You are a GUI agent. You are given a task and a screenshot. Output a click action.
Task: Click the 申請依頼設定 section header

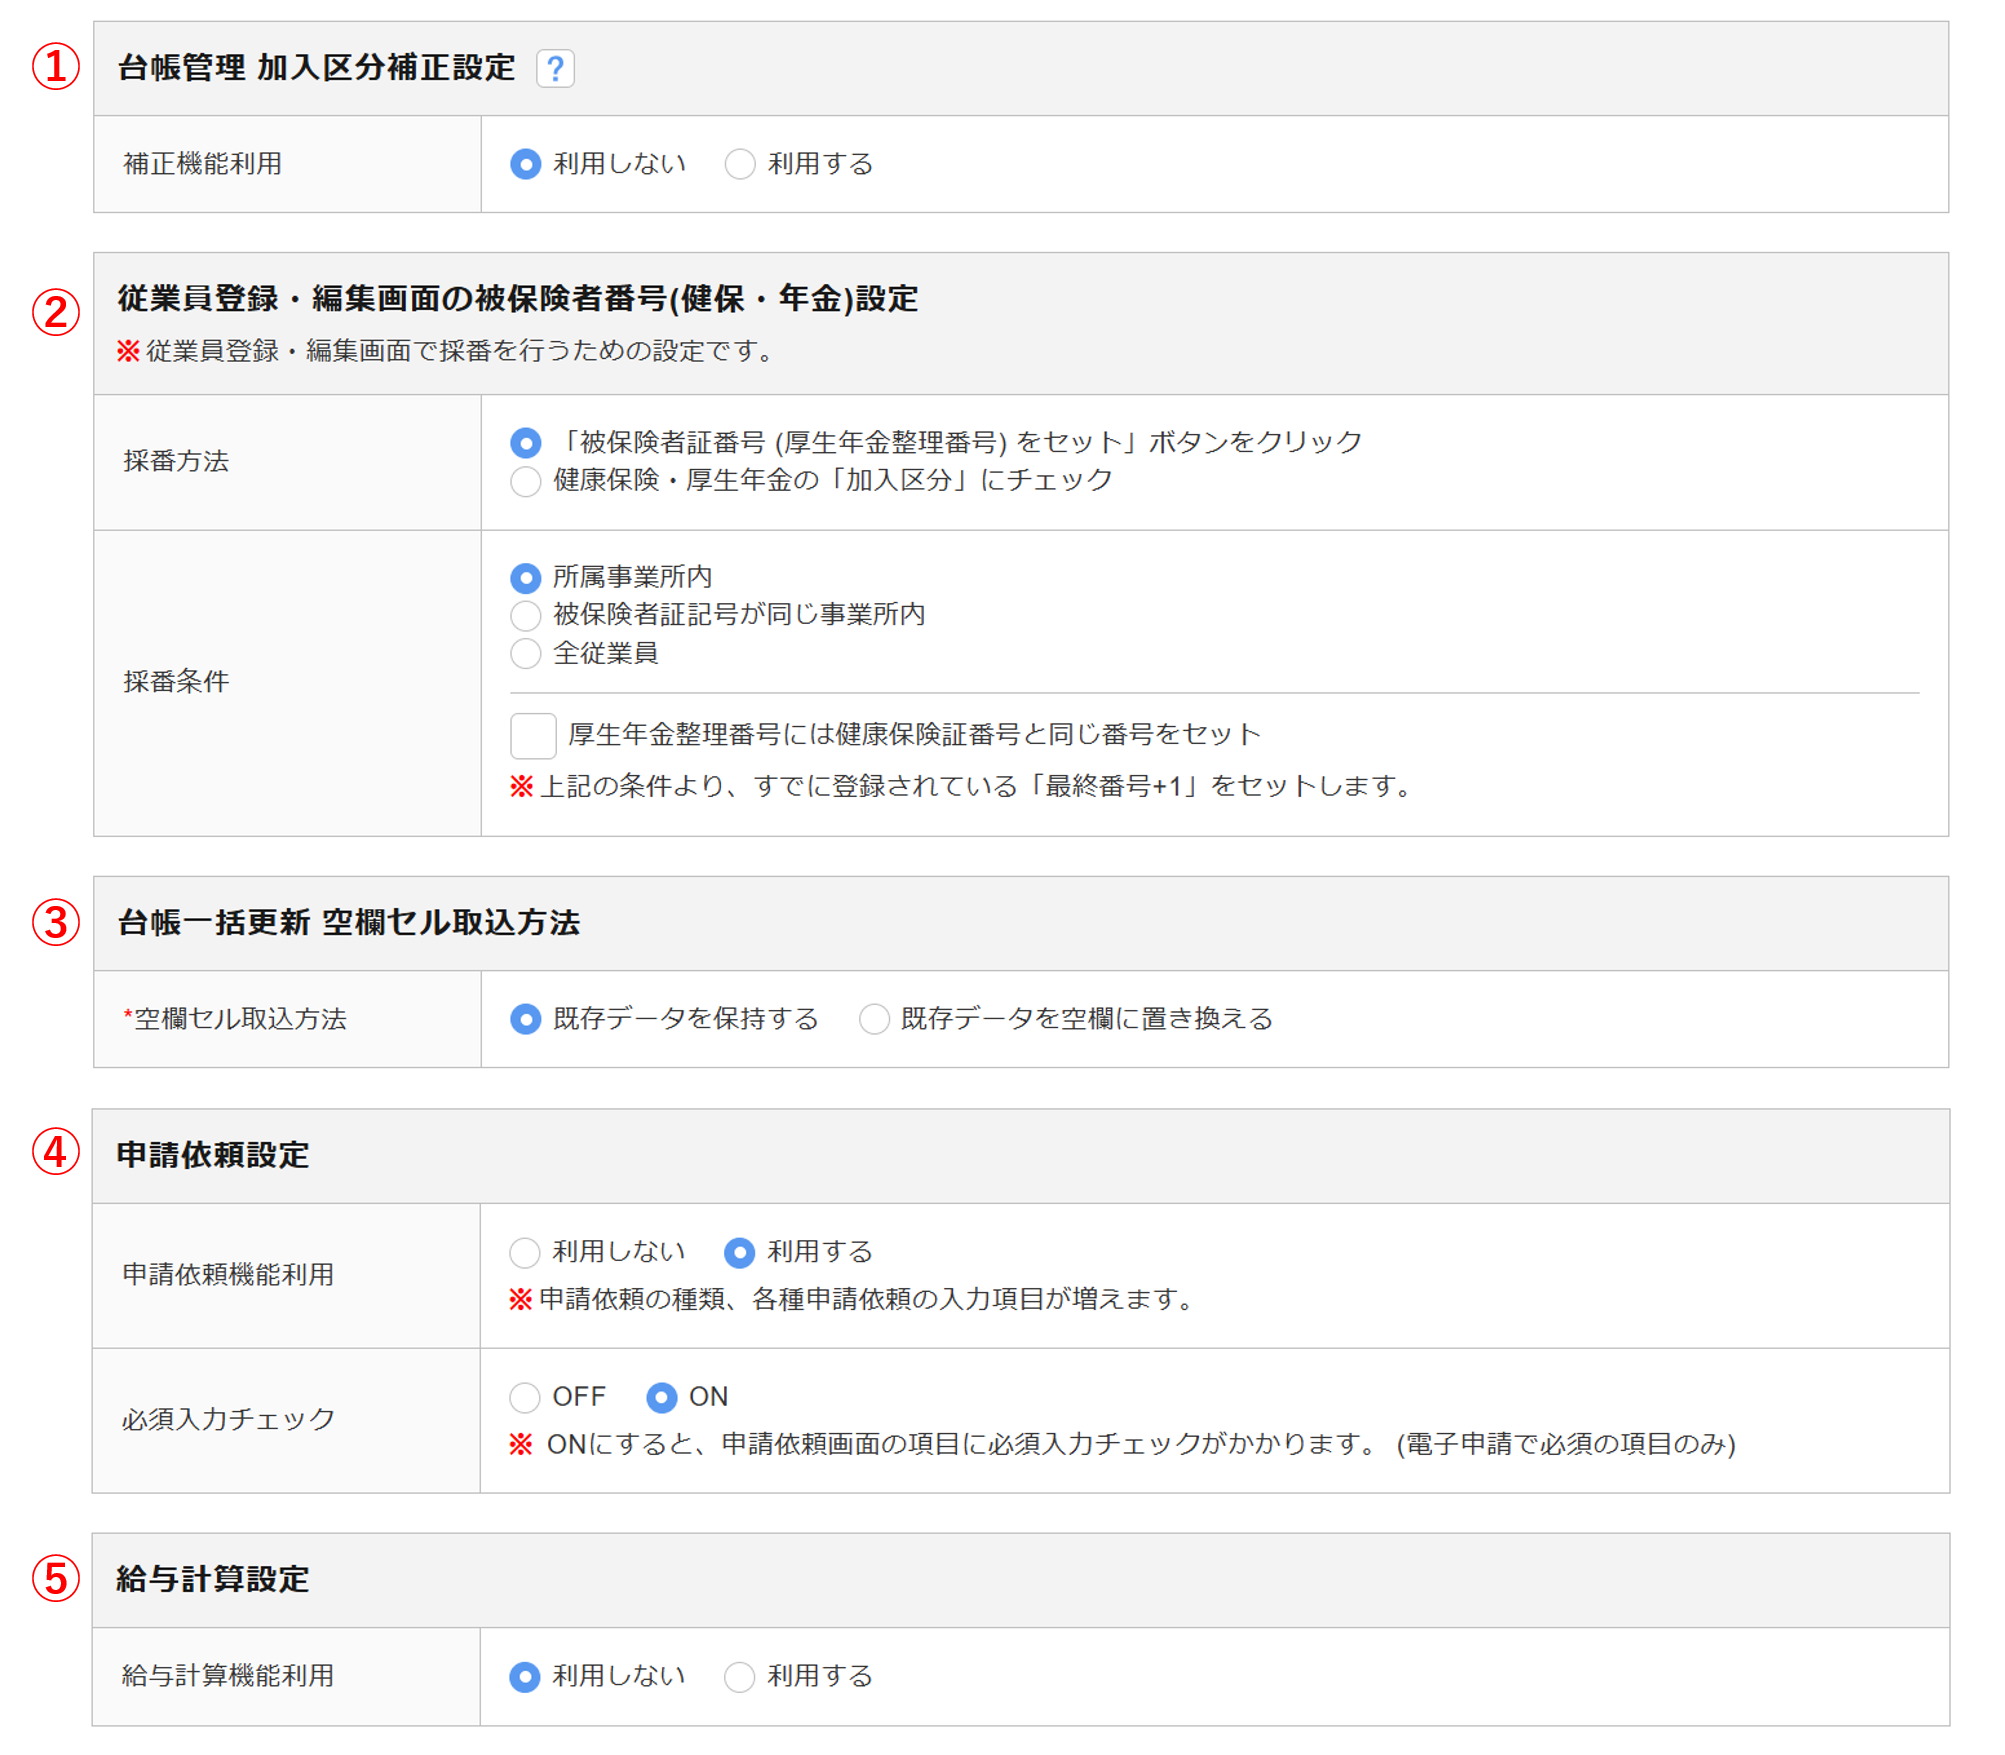(x=213, y=1155)
